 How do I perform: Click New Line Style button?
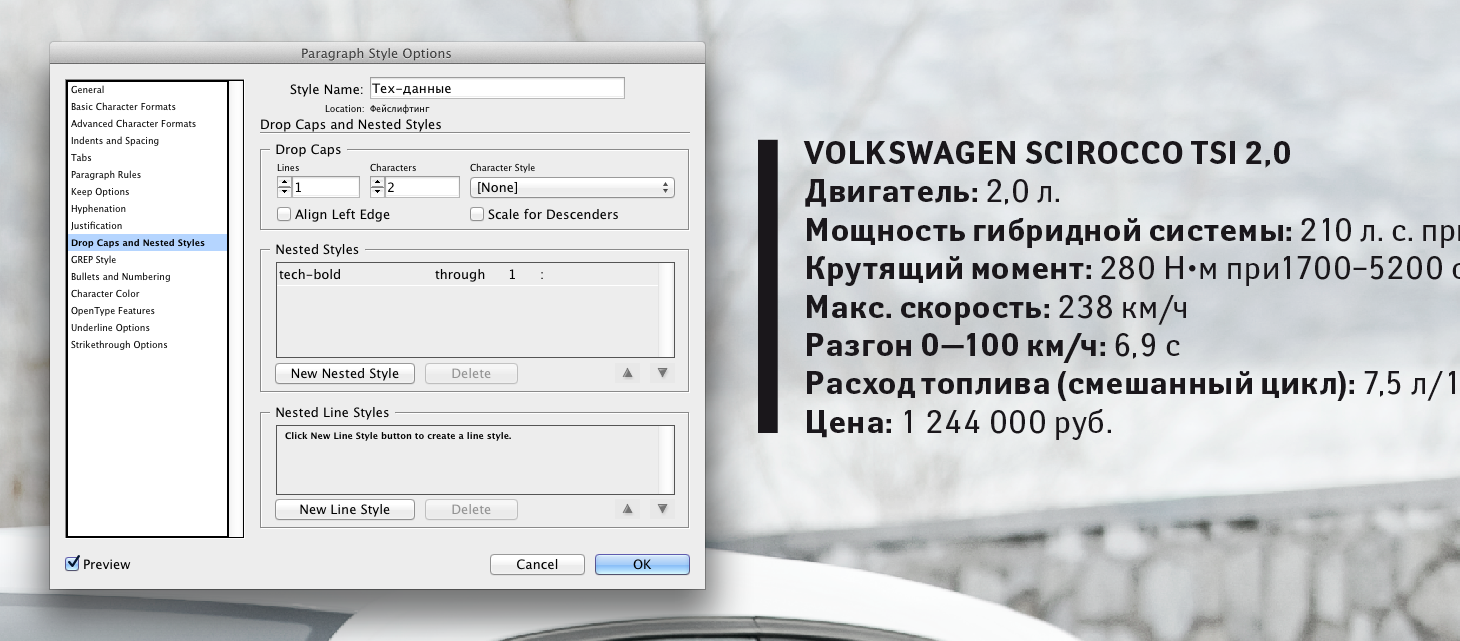coord(345,509)
